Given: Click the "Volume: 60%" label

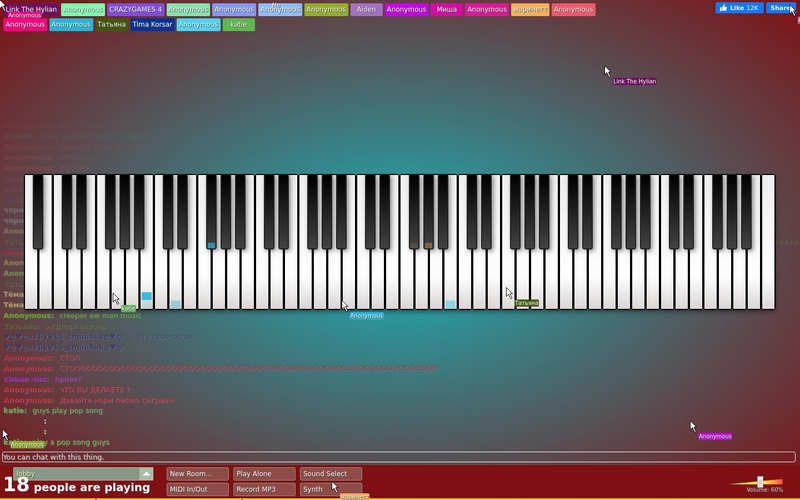Looking at the screenshot, I should coord(764,490).
